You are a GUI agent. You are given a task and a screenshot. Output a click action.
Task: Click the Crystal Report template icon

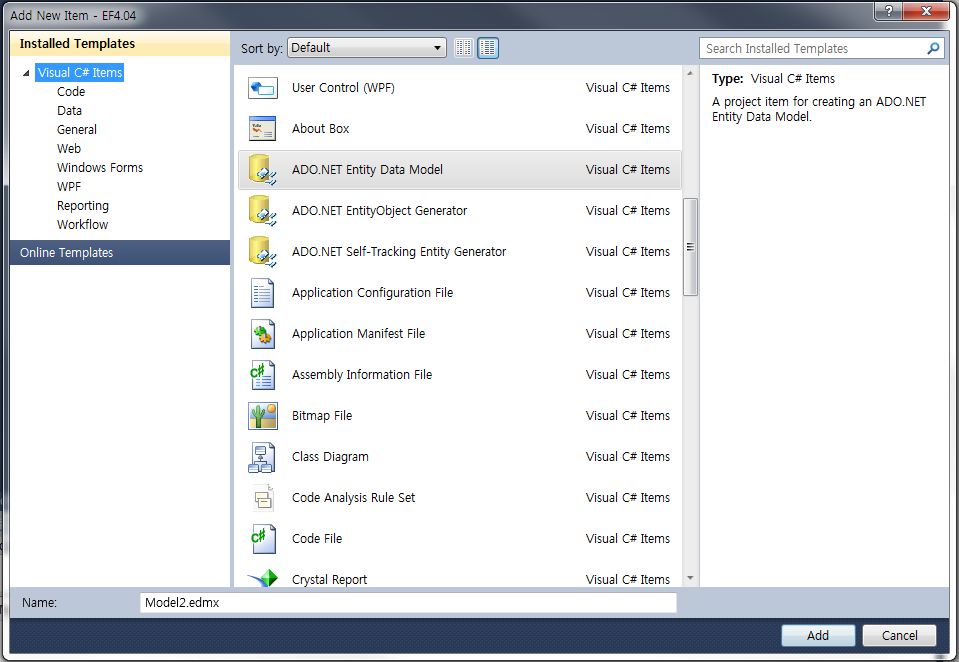263,578
